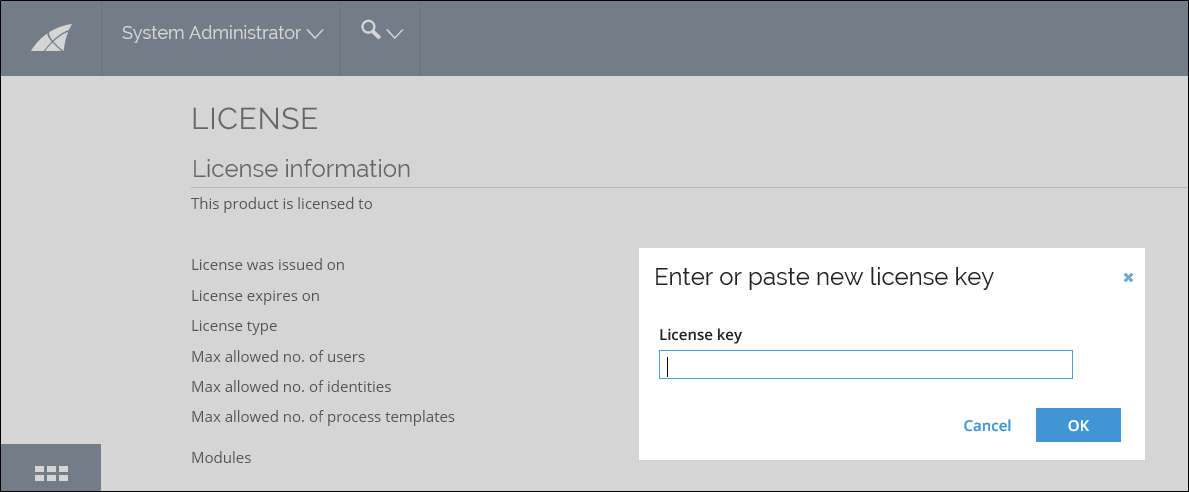Click the leaf logo in the header
Viewport: 1189px width, 492px height.
52,38
